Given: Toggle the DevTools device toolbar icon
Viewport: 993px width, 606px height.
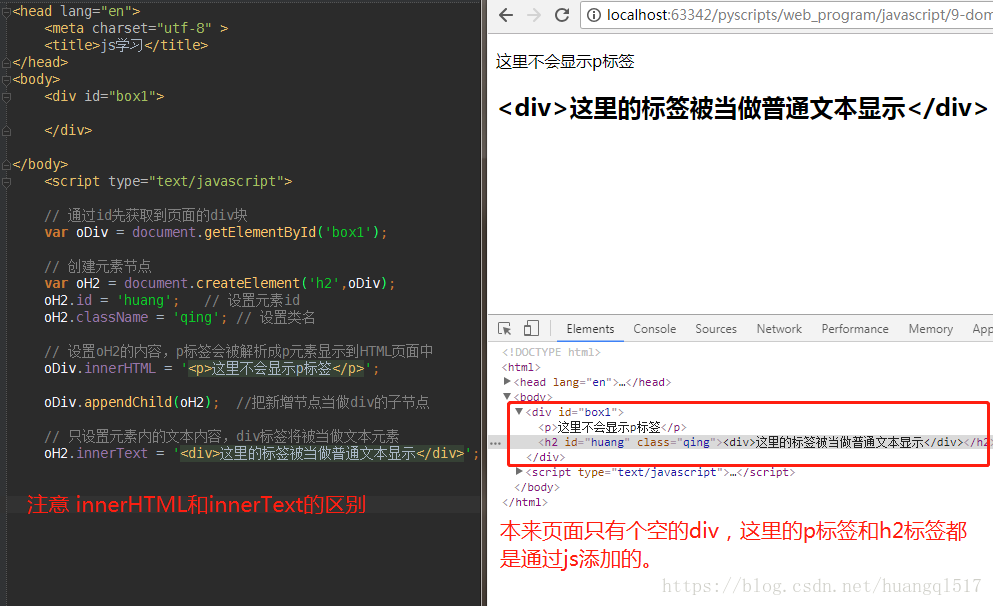Looking at the screenshot, I should (531, 328).
